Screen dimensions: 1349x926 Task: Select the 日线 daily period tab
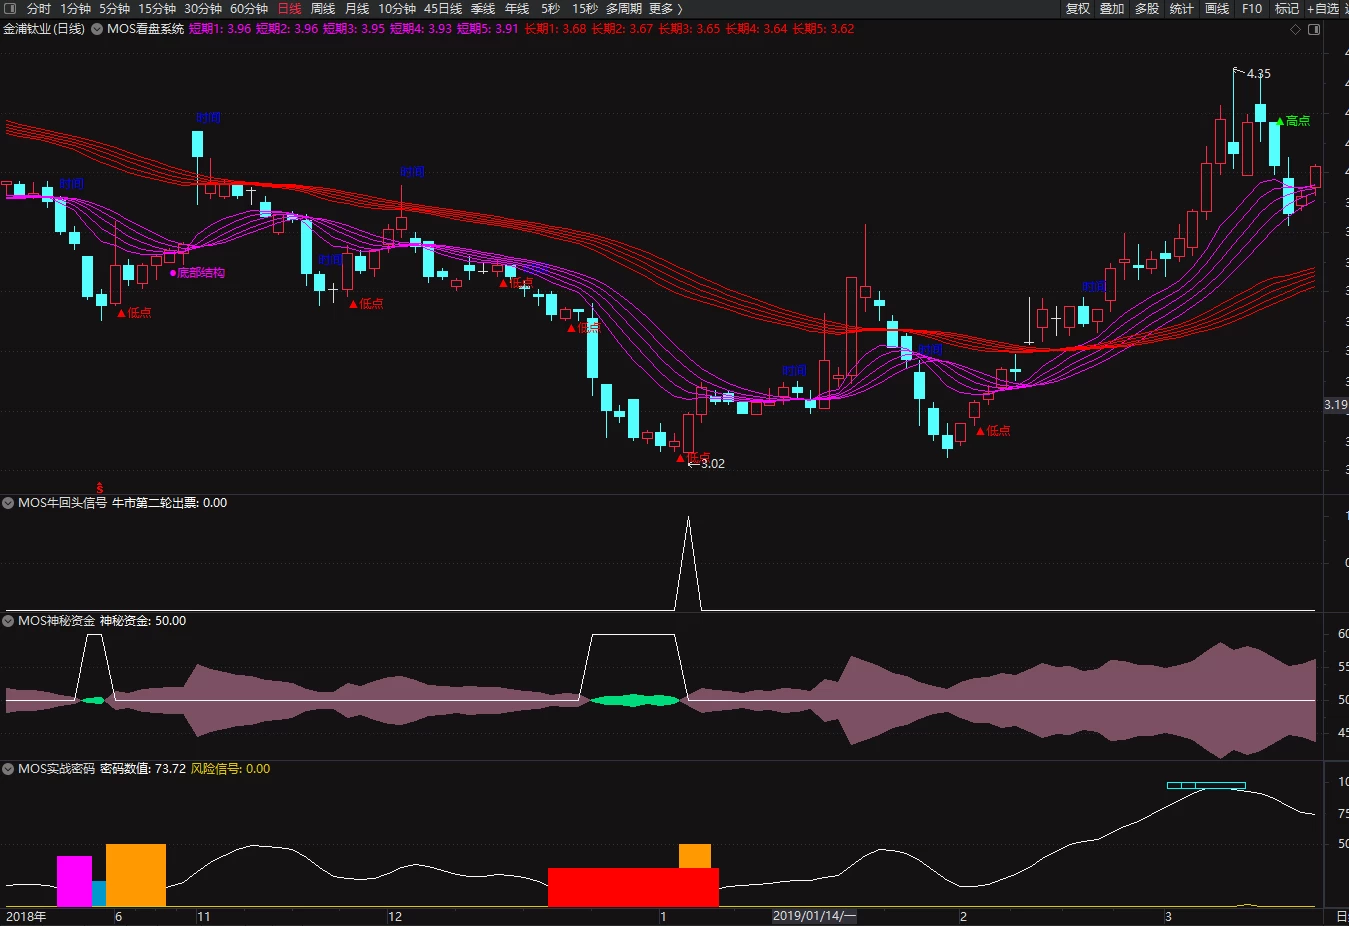pyautogui.click(x=289, y=9)
